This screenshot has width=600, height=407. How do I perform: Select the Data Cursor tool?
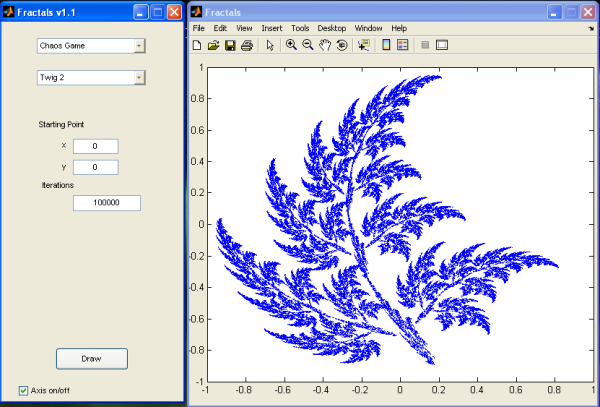362,45
